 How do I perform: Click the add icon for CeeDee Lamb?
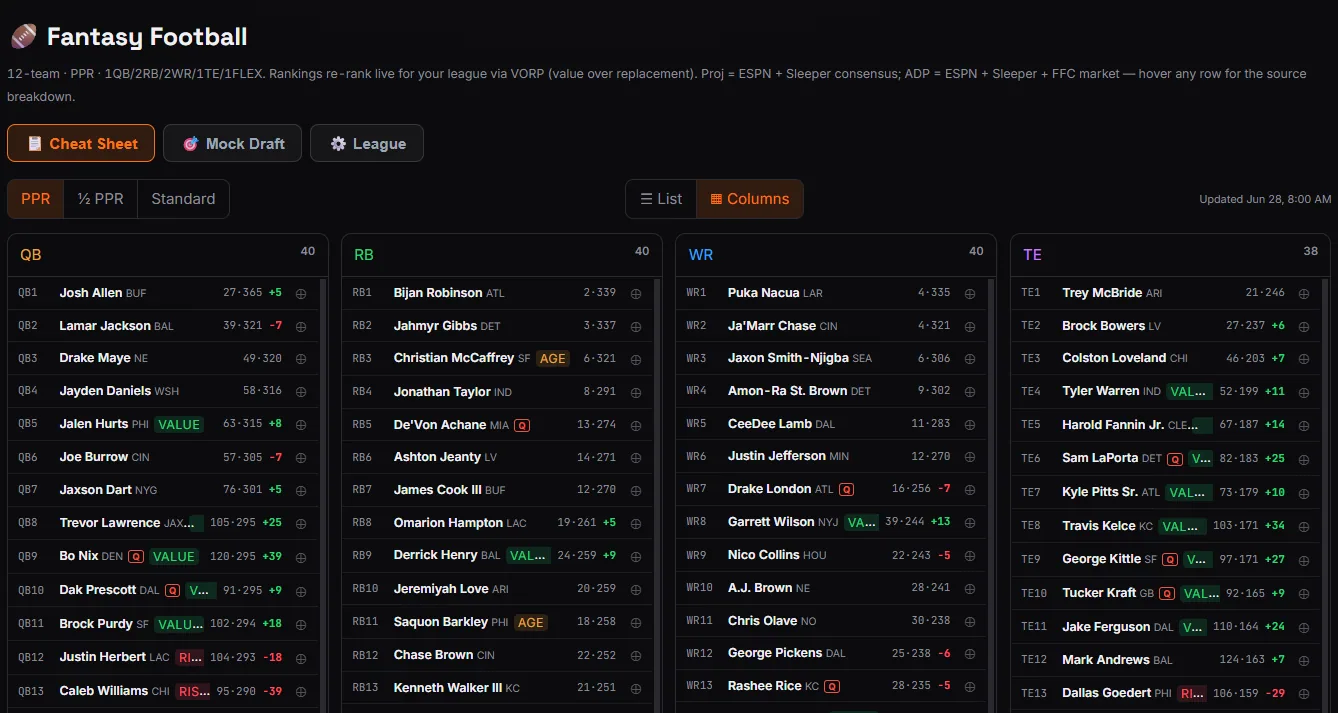pyautogui.click(x=970, y=424)
